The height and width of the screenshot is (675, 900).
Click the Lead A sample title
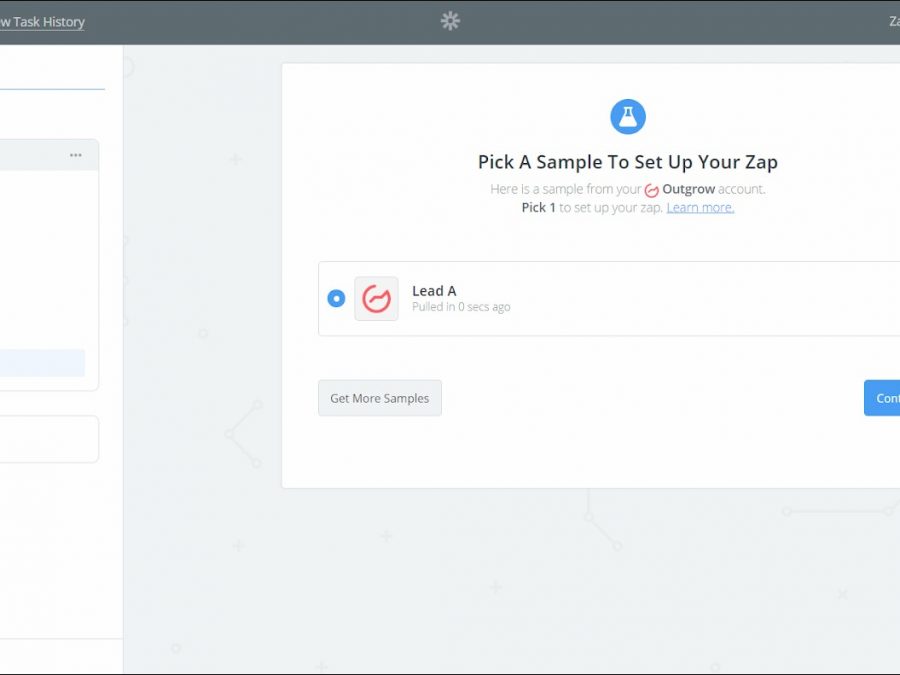tap(434, 291)
